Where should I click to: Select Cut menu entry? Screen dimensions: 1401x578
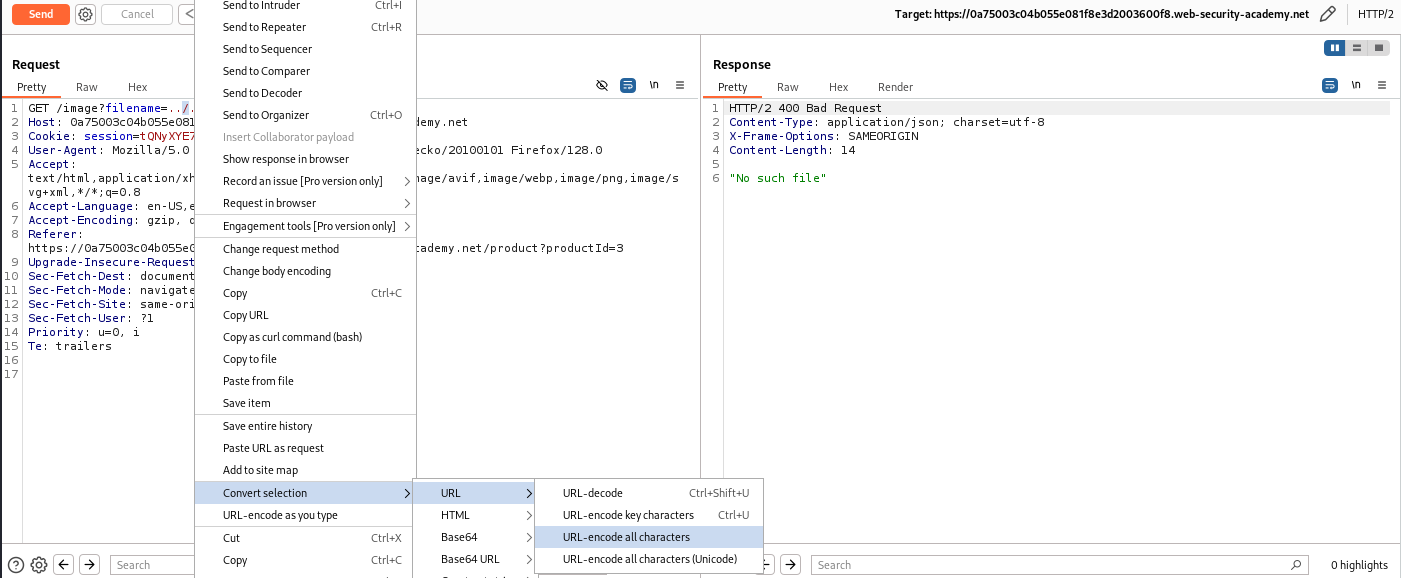point(305,538)
